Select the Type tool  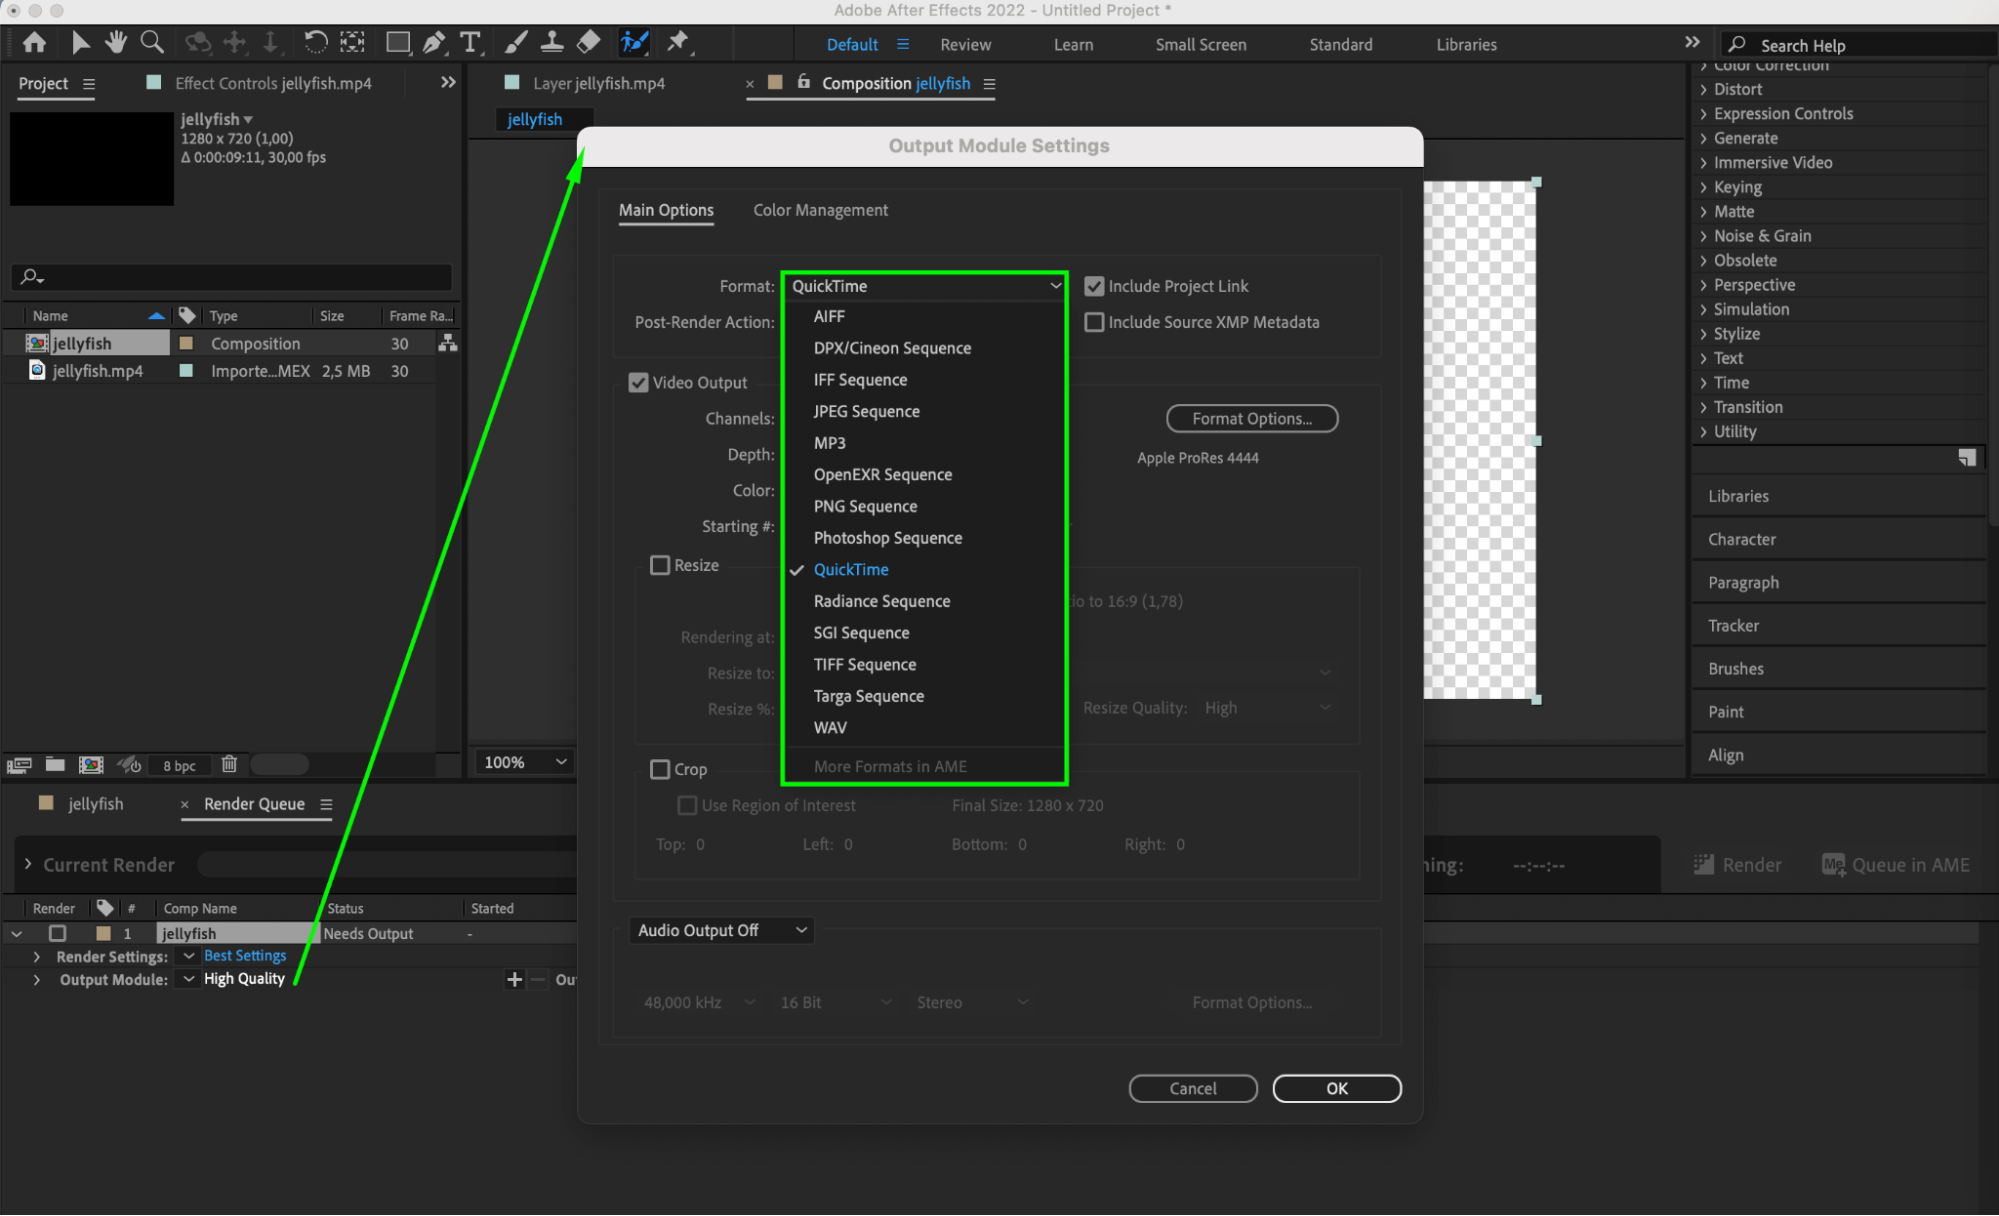[x=470, y=42]
